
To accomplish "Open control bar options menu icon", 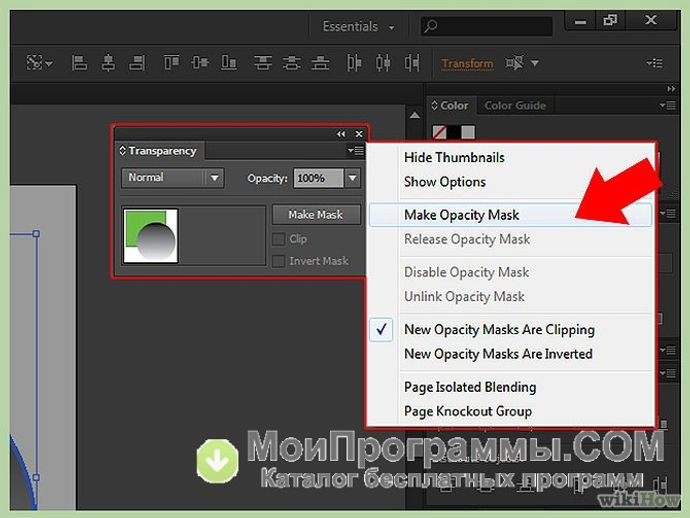I will point(654,63).
